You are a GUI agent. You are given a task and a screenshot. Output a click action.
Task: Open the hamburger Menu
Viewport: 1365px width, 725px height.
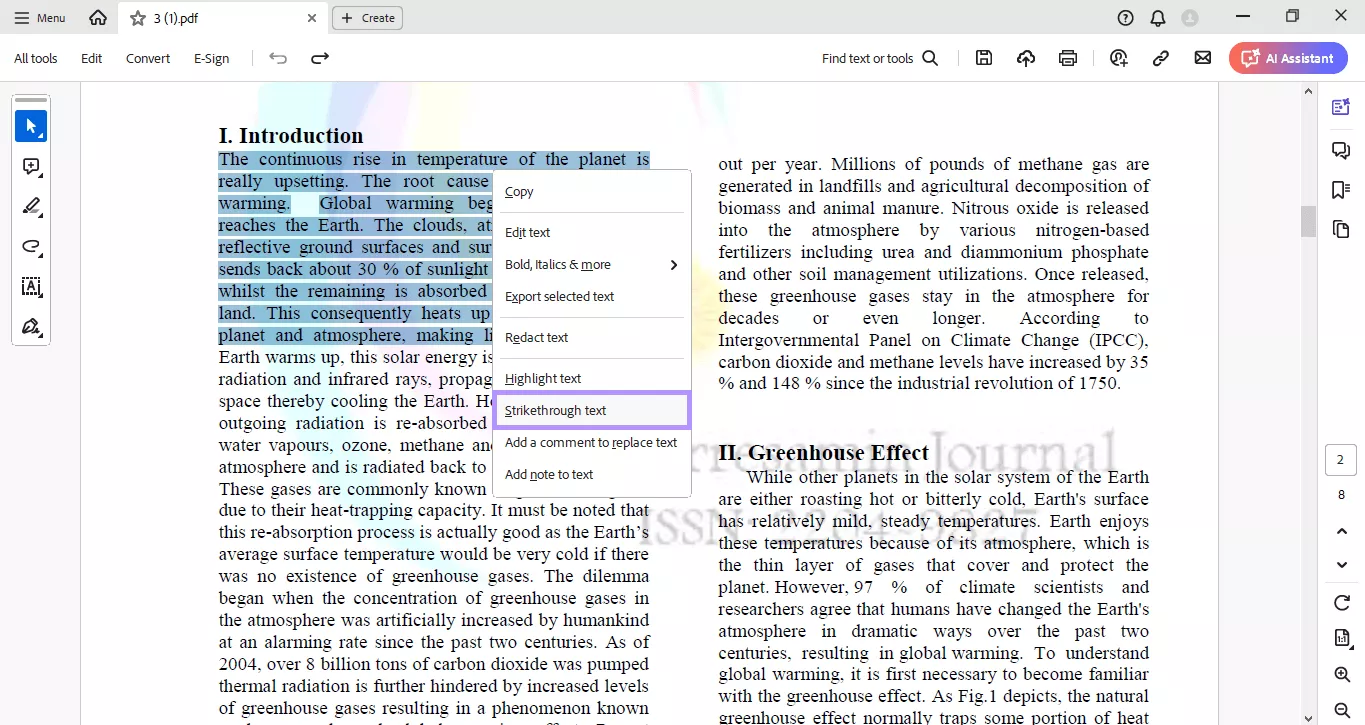(39, 17)
